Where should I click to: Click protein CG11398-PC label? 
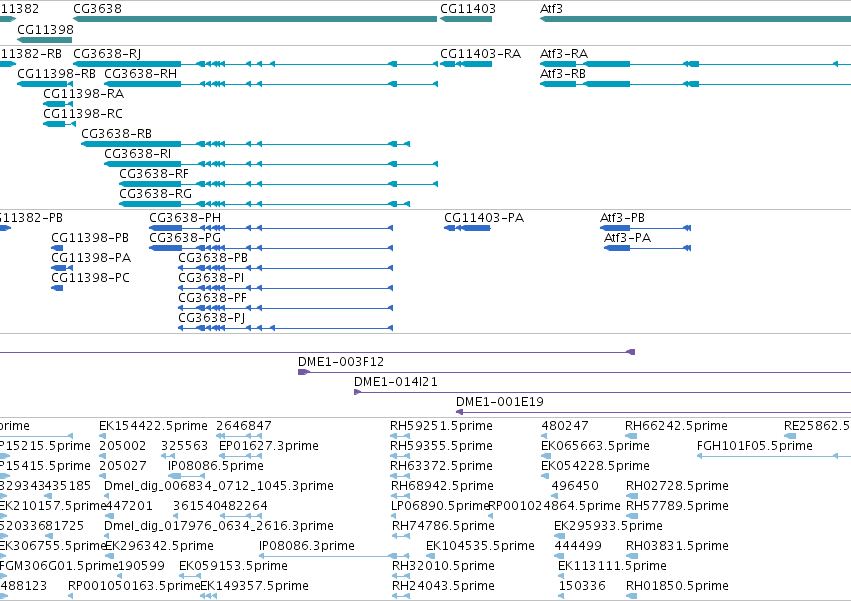click(x=91, y=278)
